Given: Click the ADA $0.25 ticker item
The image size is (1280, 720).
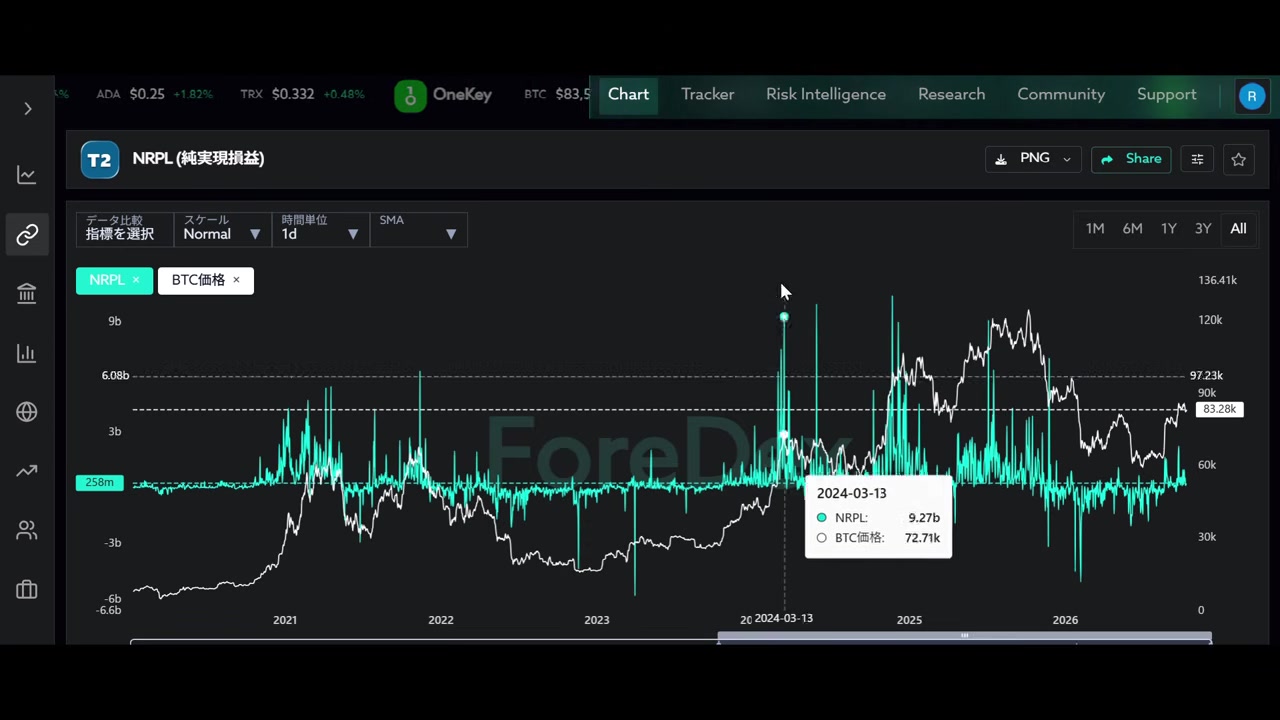Looking at the screenshot, I should click(154, 94).
